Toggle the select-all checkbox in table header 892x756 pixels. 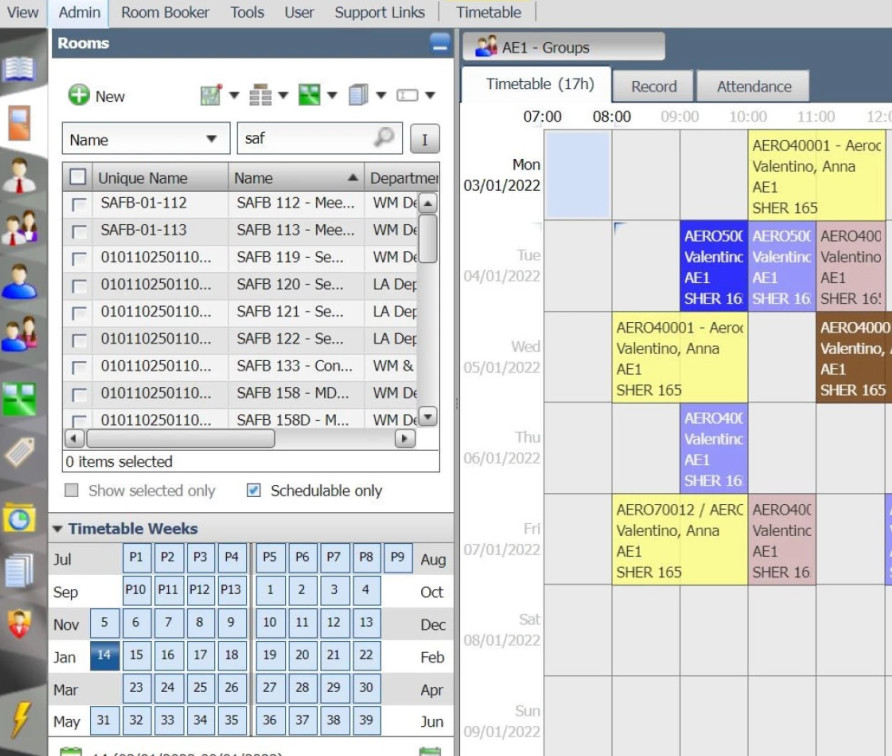point(78,178)
